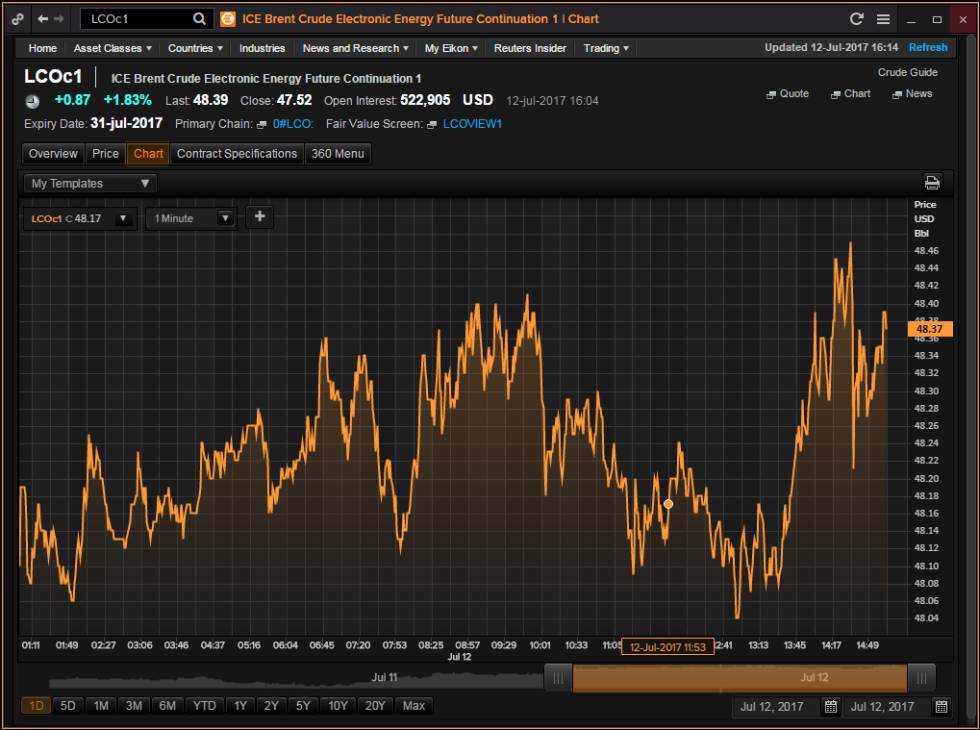The width and height of the screenshot is (980, 730).
Task: Select the Chart tab
Action: (x=148, y=154)
